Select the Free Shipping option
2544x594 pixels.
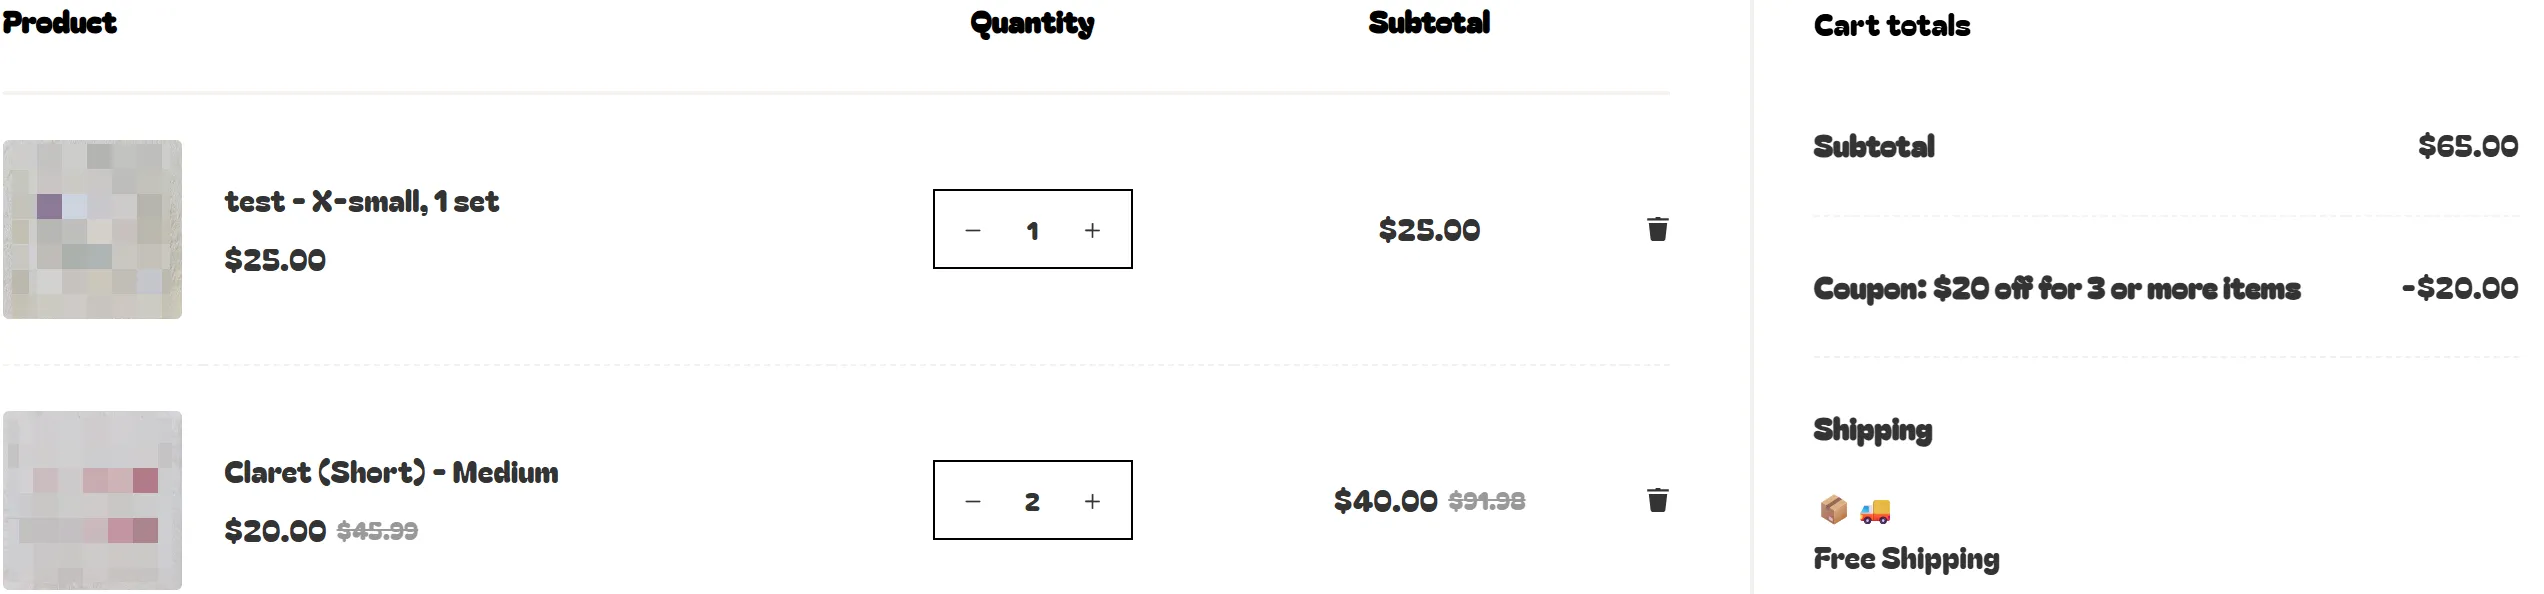pyautogui.click(x=1906, y=559)
